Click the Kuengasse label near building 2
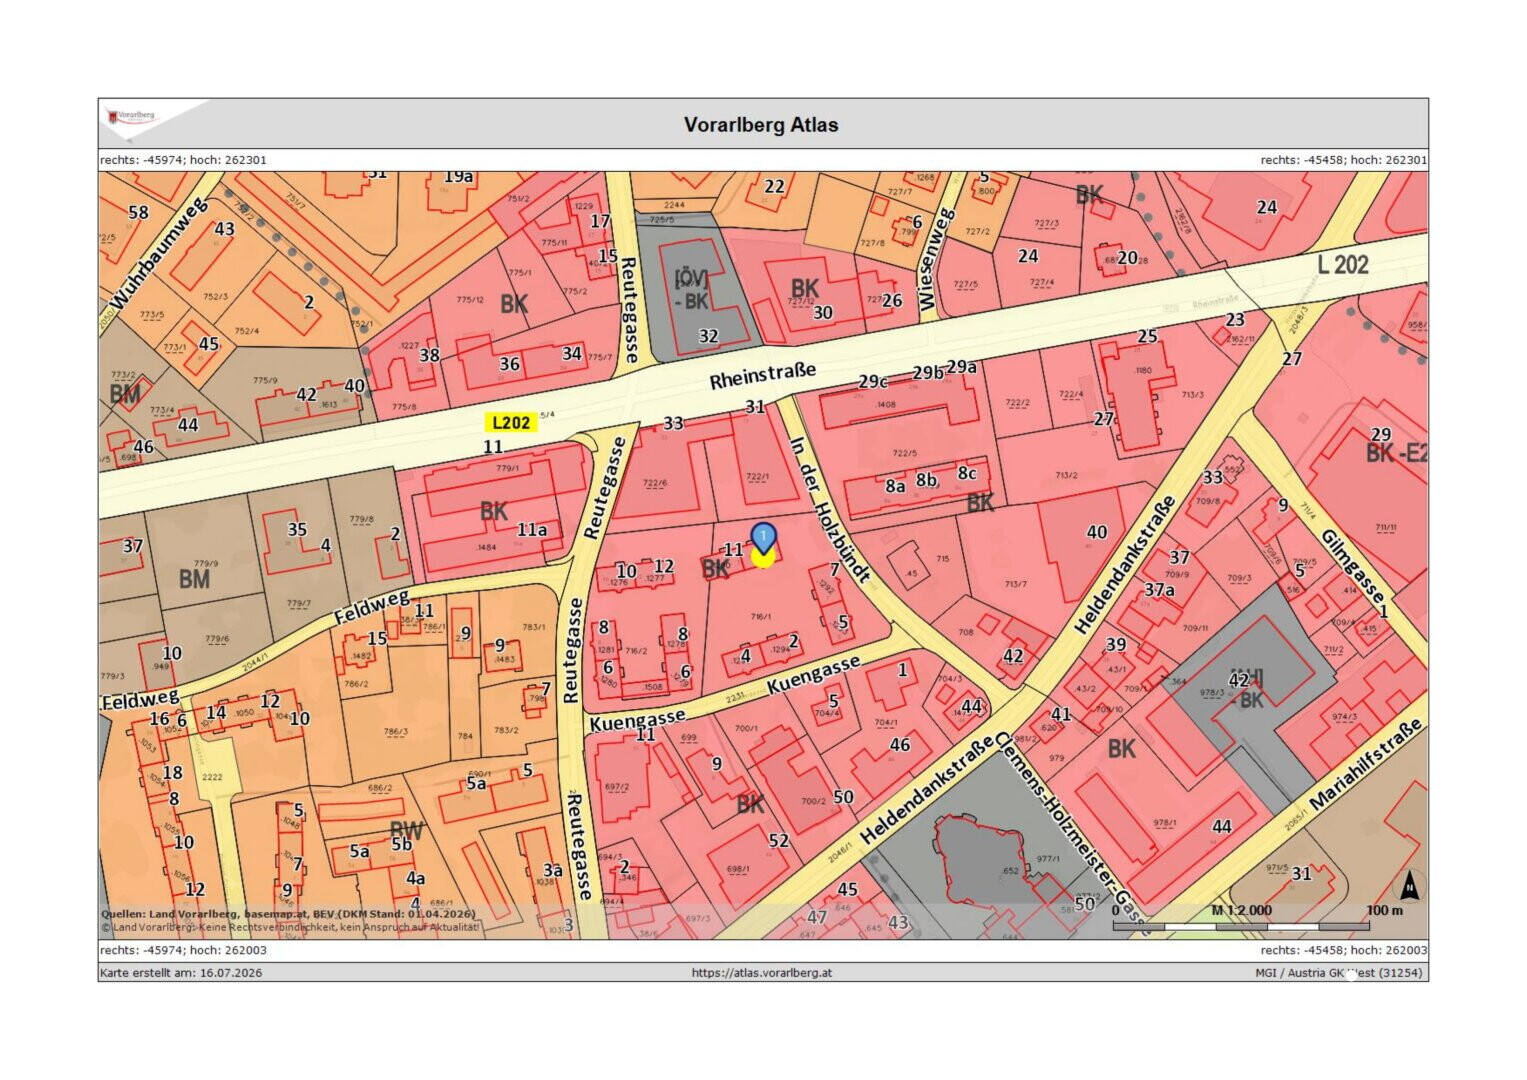This screenshot has width=1527, height=1080. coord(813,676)
